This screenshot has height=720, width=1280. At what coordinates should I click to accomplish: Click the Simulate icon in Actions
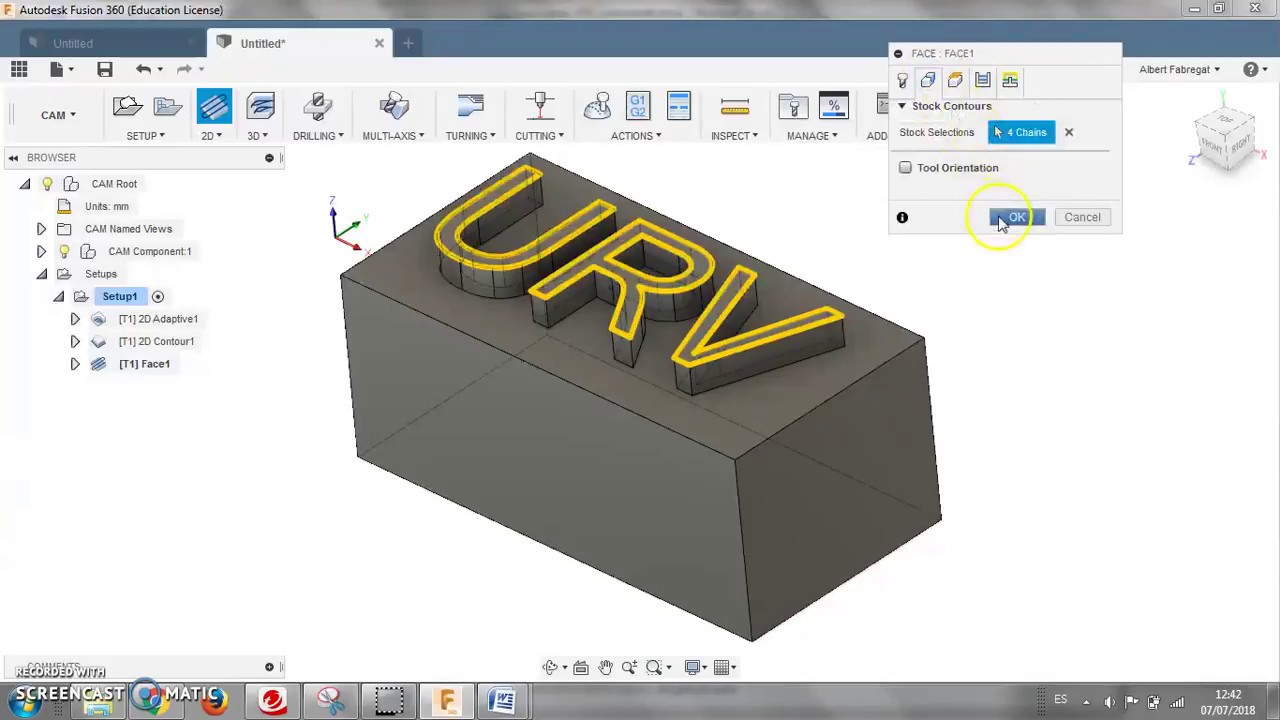598,107
